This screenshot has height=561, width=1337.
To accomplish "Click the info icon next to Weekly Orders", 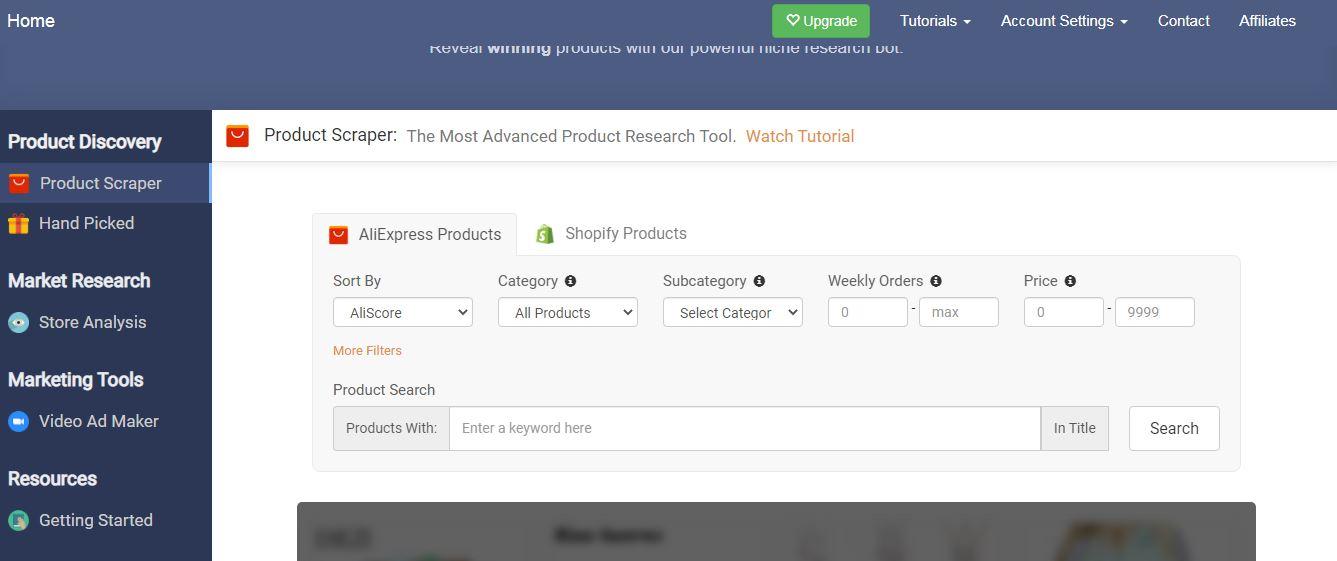I will click(x=935, y=281).
